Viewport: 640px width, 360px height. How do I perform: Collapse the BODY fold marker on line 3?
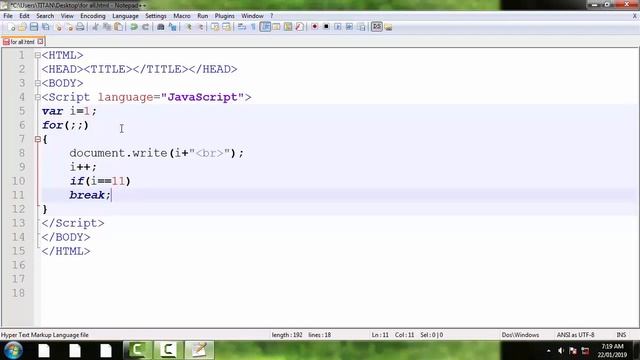[38, 83]
